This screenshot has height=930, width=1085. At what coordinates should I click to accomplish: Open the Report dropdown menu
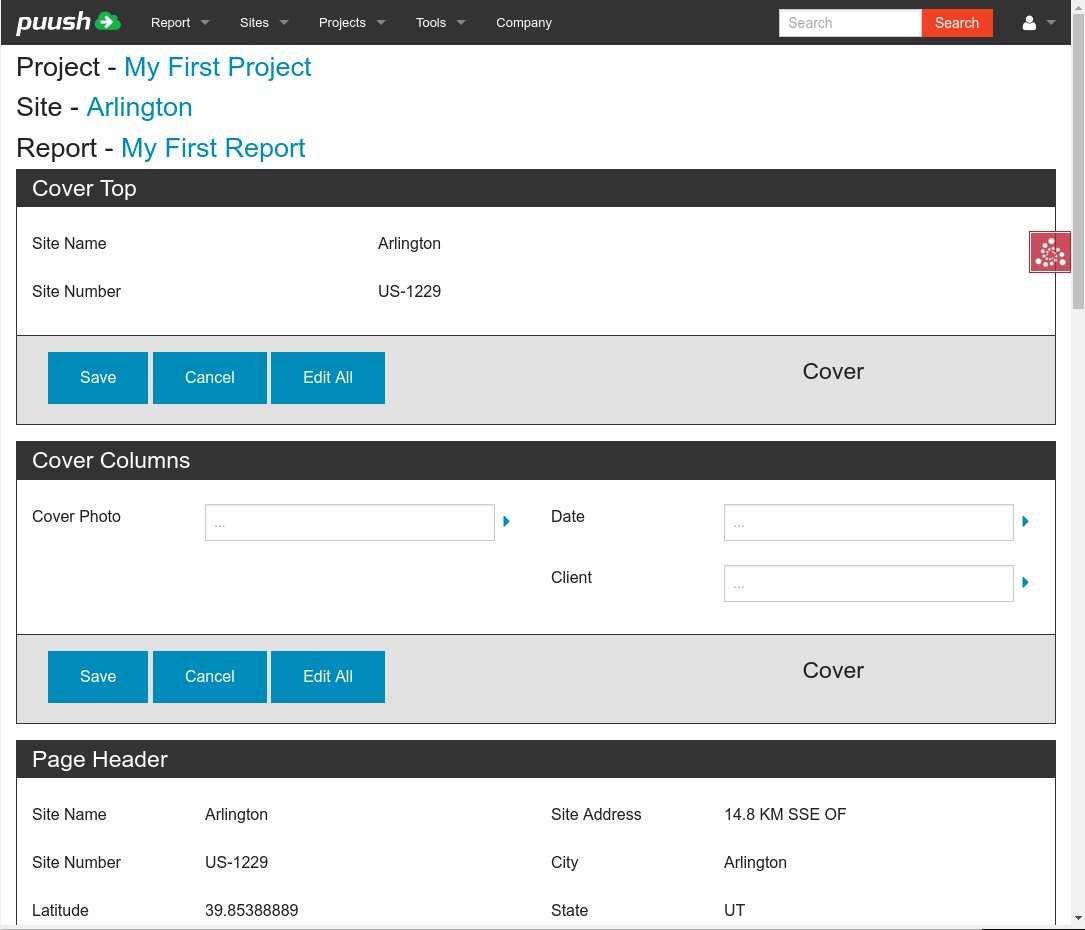180,23
